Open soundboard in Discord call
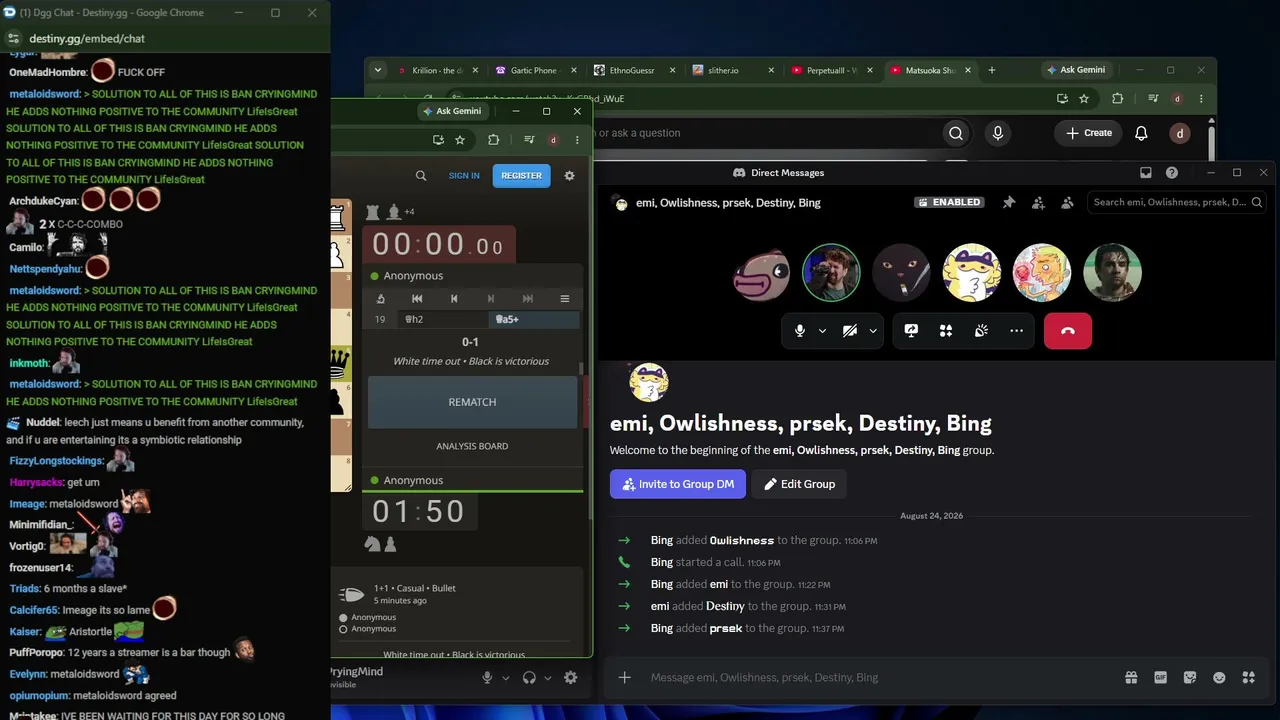 (x=981, y=331)
